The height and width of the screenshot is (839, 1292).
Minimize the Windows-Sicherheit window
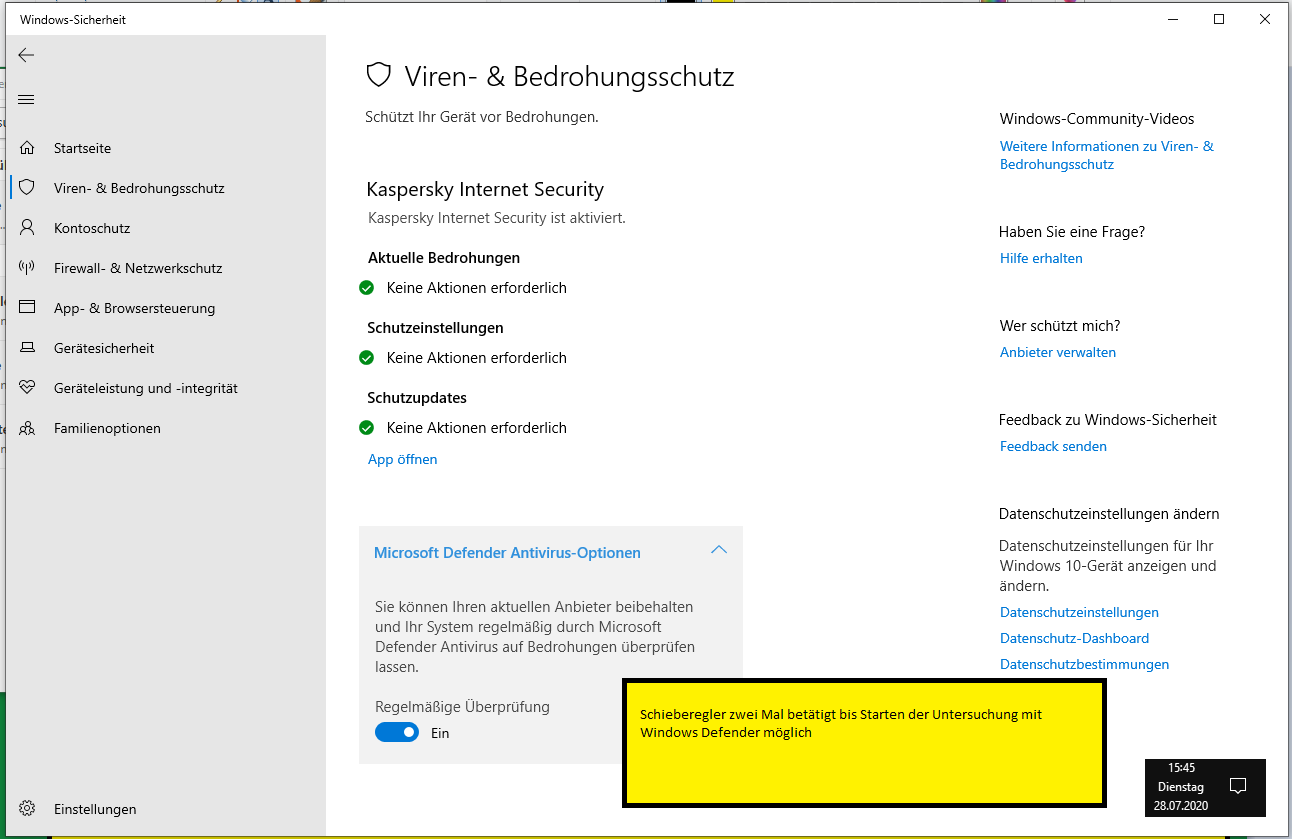point(1174,19)
